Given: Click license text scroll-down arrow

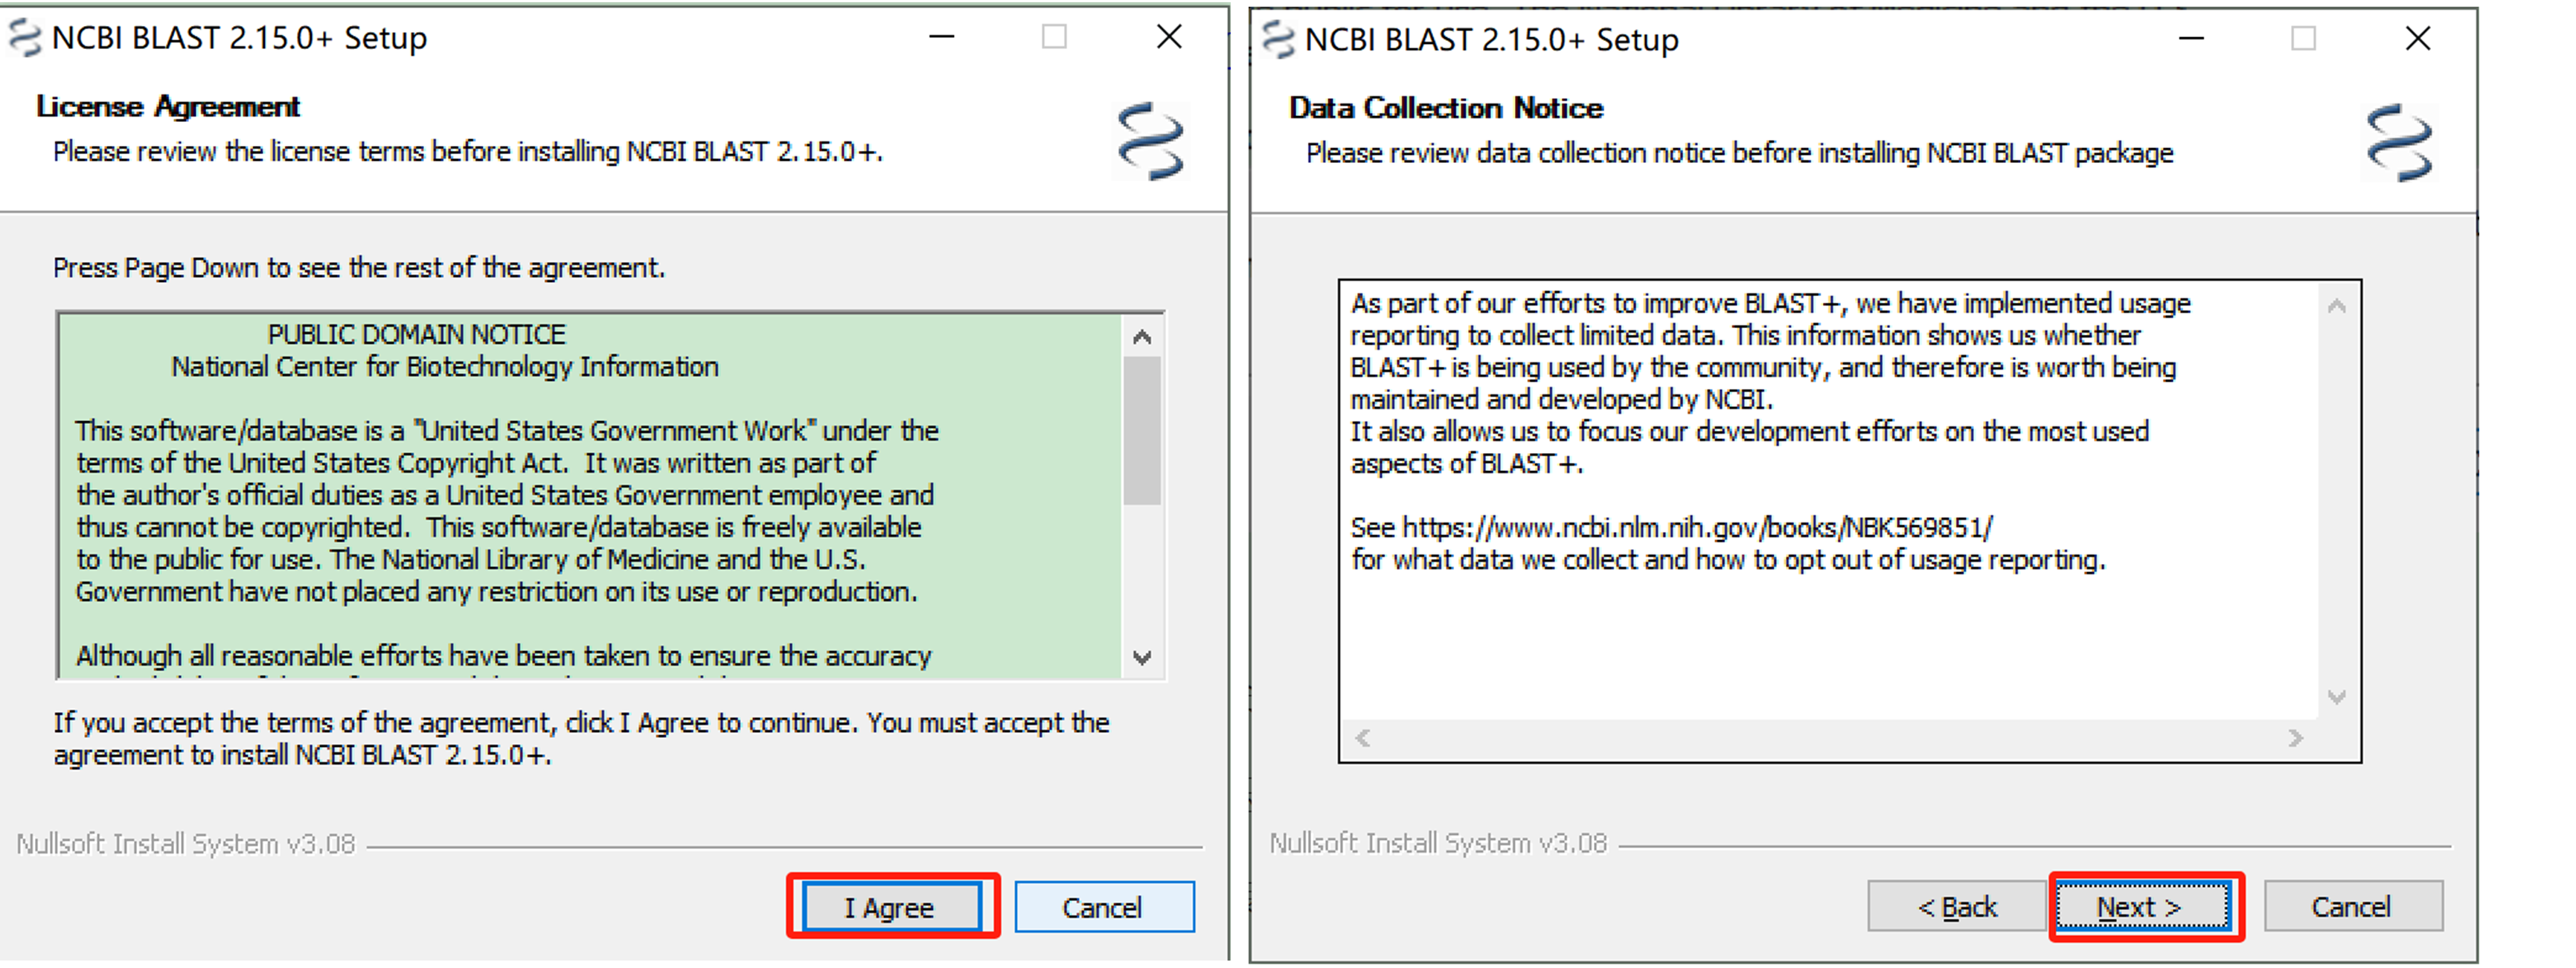Looking at the screenshot, I should click(x=1142, y=657).
